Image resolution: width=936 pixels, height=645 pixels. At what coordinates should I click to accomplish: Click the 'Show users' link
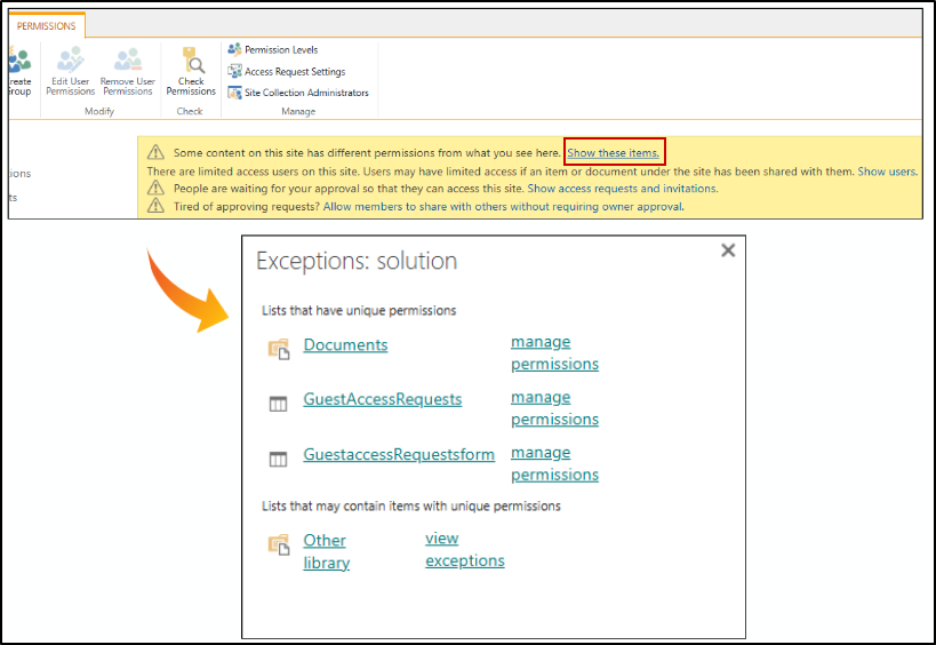click(x=886, y=171)
